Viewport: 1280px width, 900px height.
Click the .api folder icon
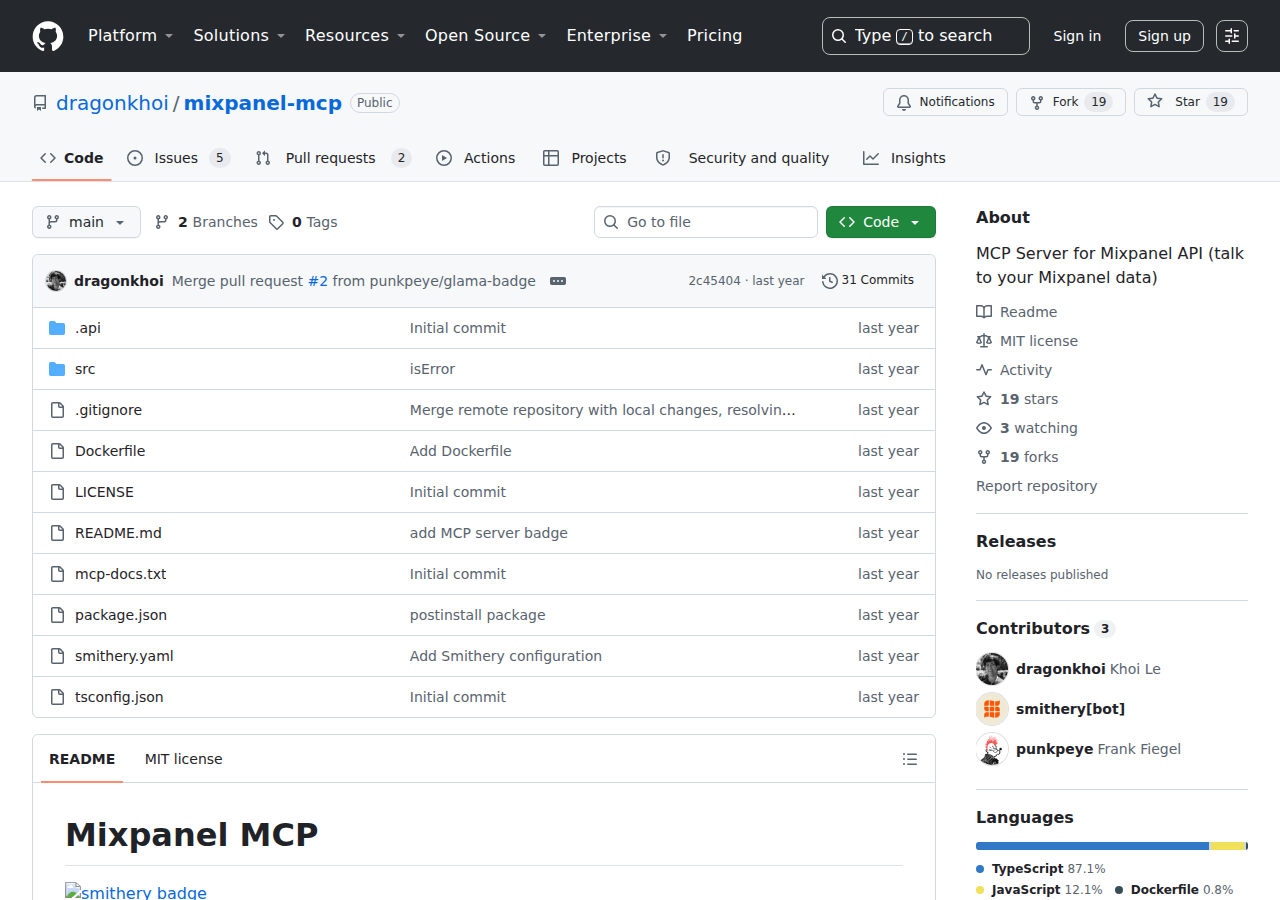(x=57, y=328)
